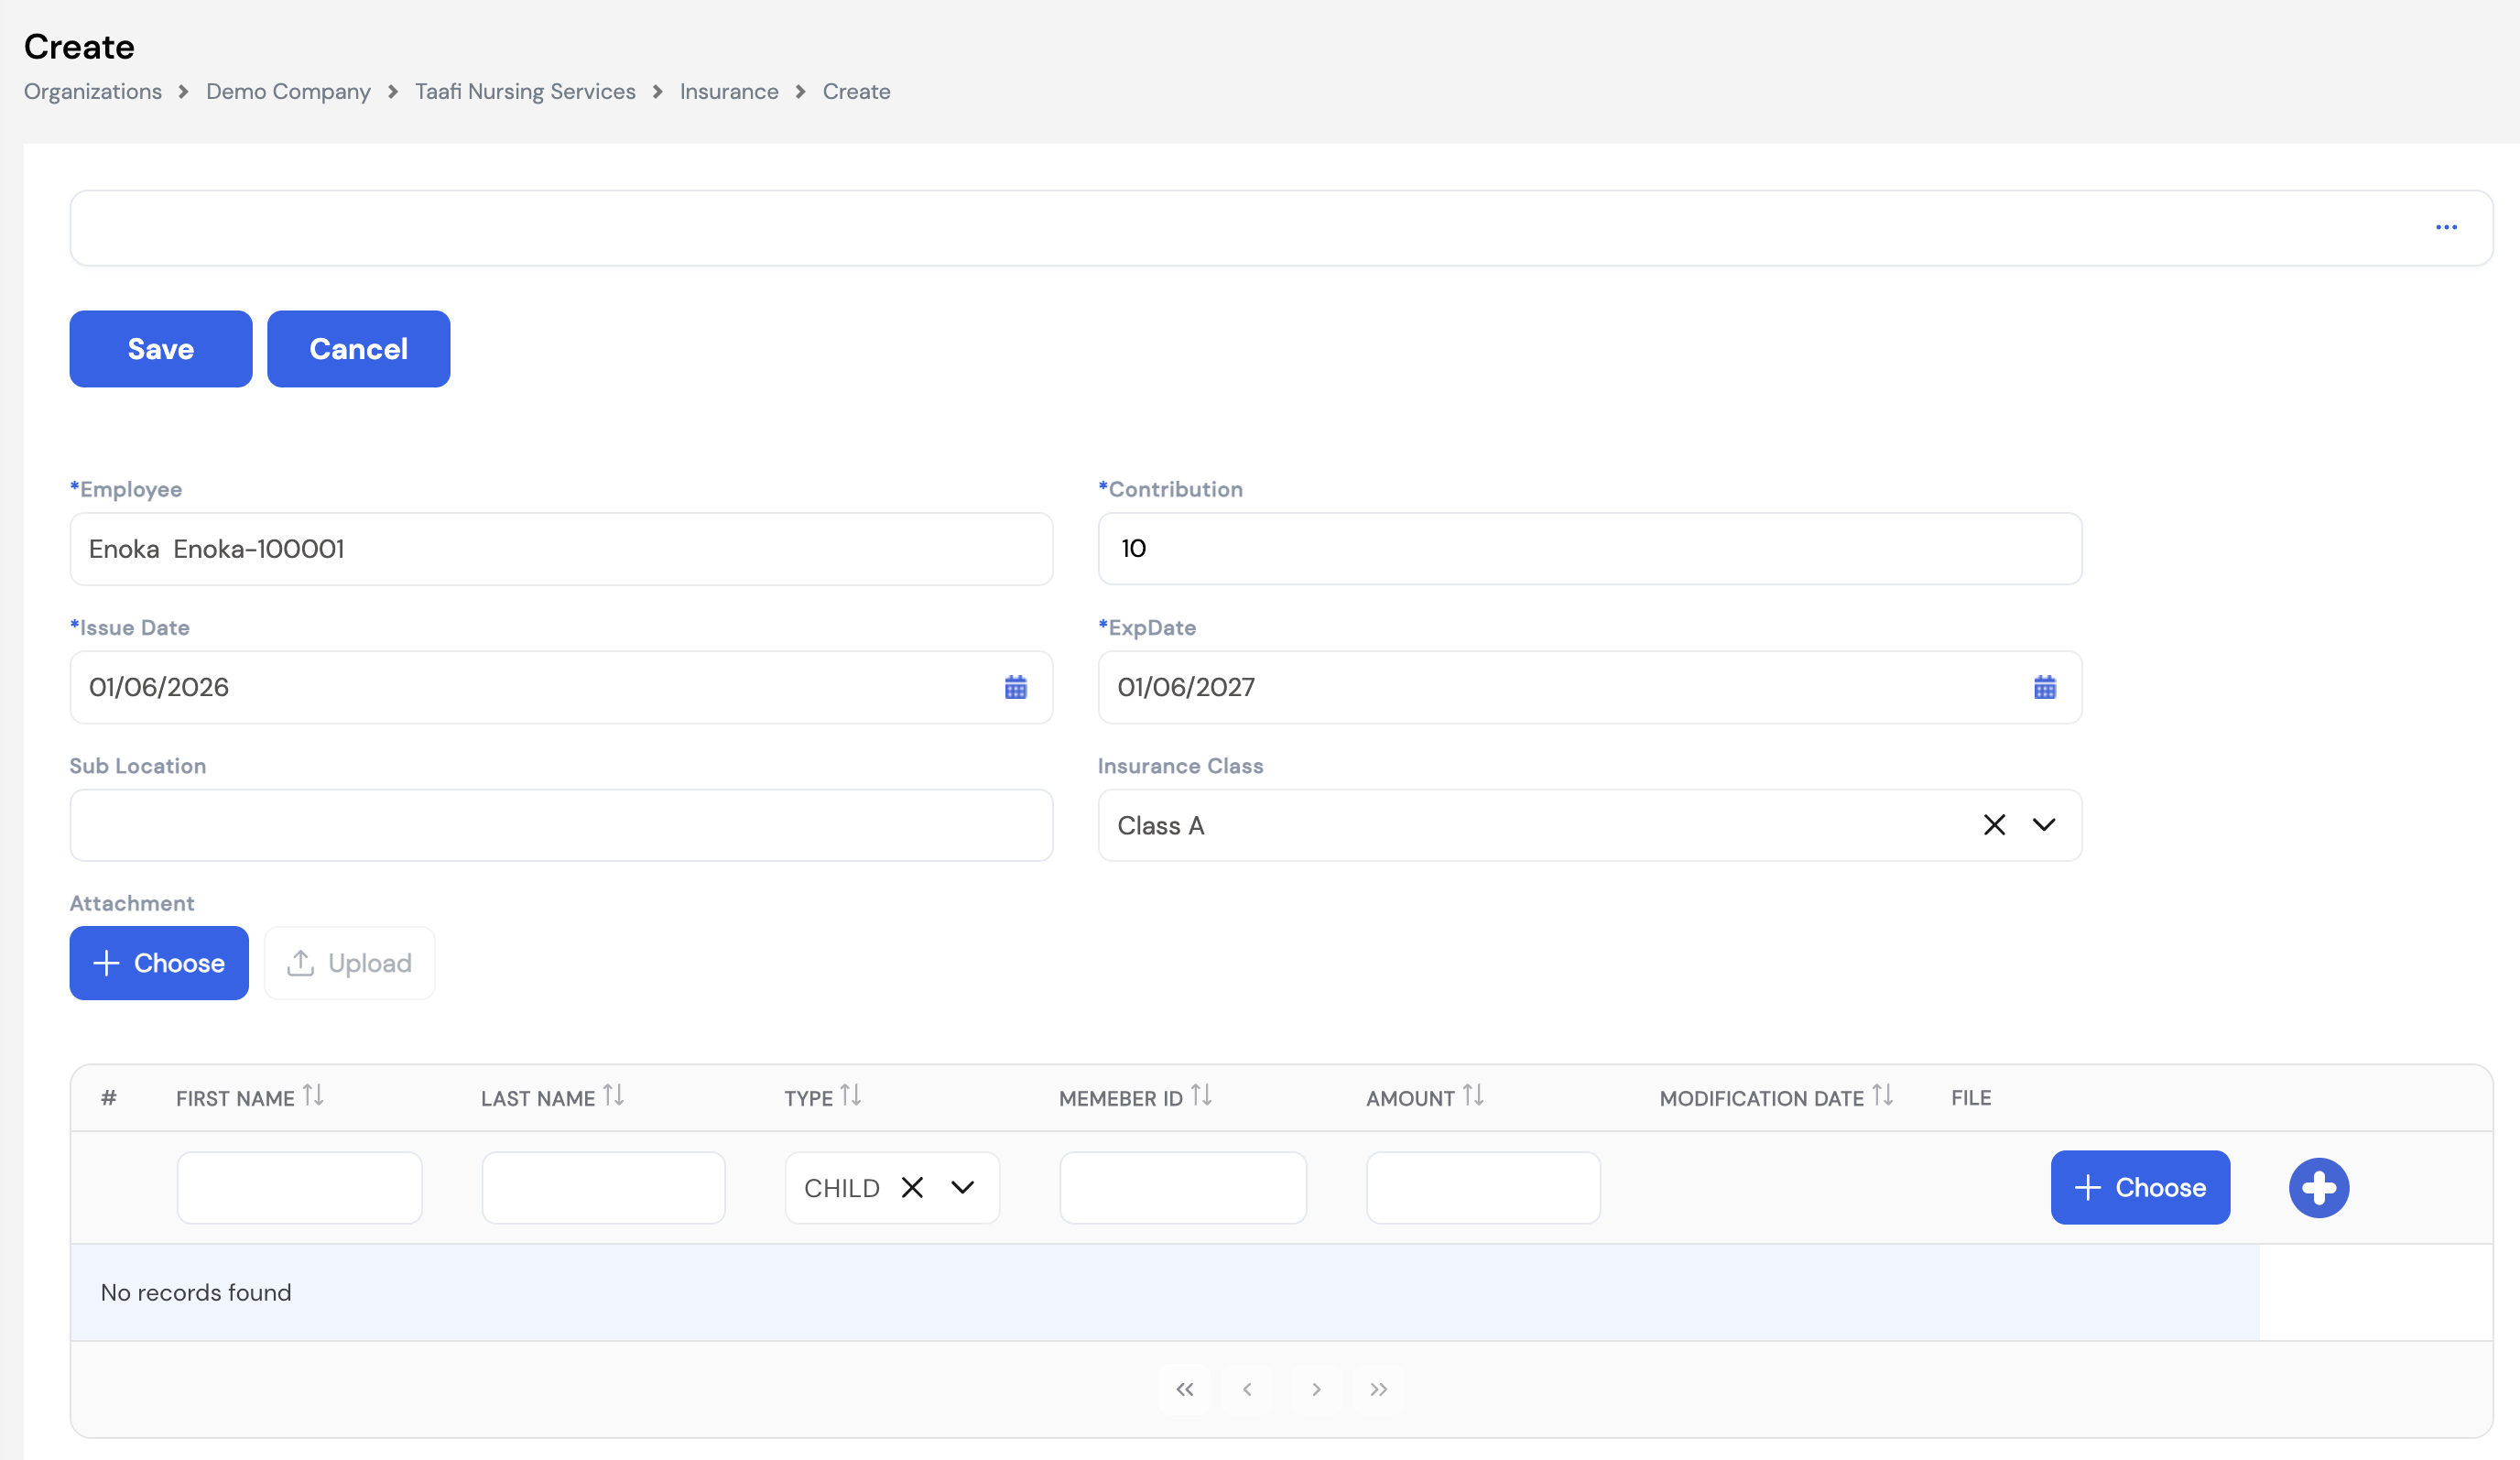Sort by Last Name column arrows
The width and height of the screenshot is (2520, 1460).
[x=614, y=1096]
